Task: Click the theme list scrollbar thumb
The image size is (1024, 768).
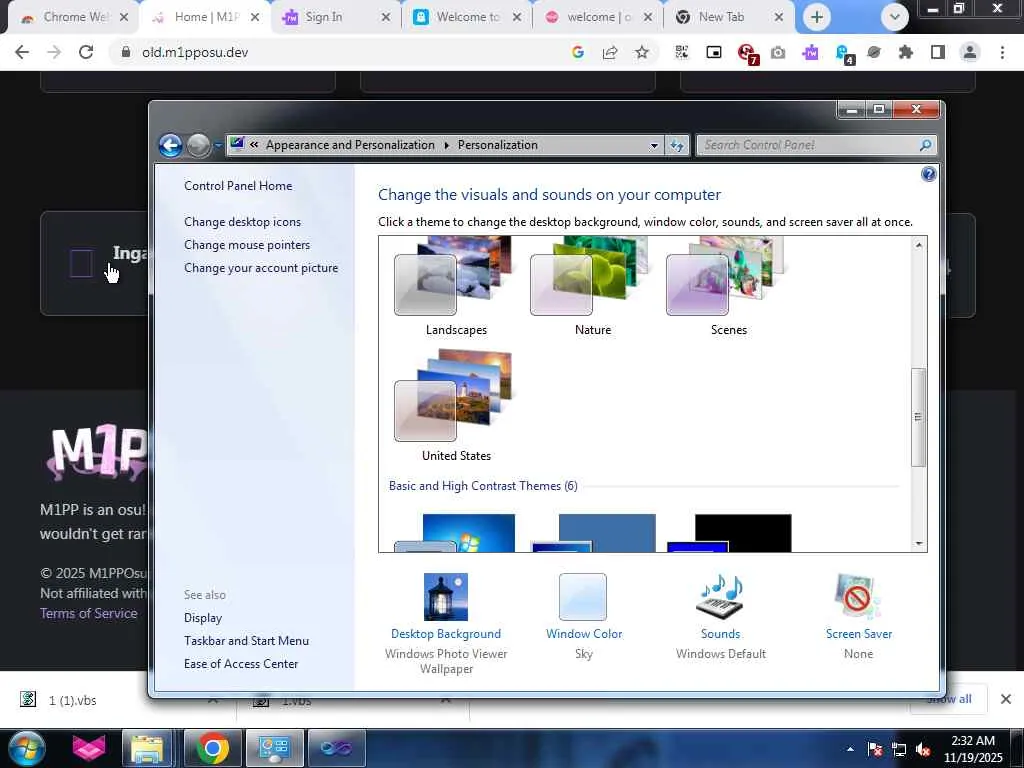Action: click(918, 417)
